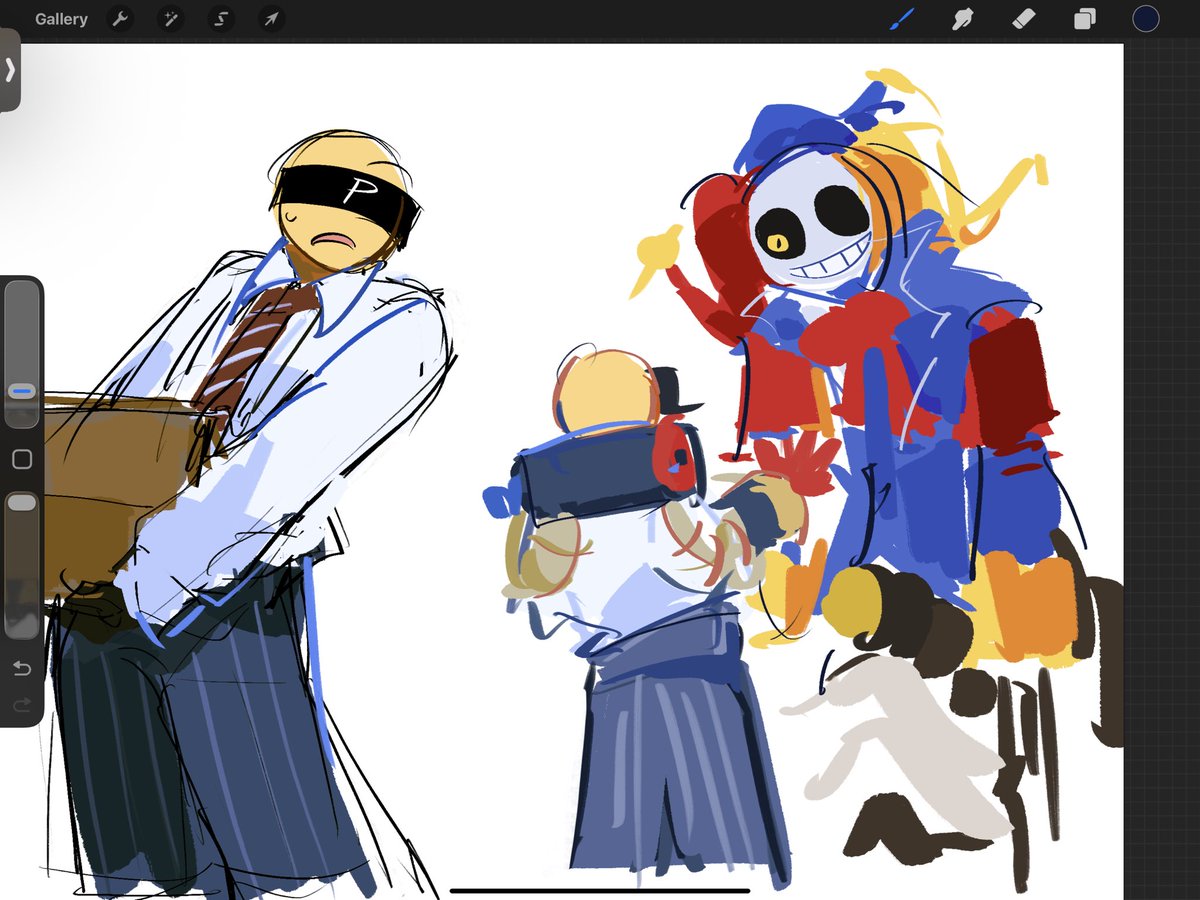Open the active dark blue color picker
Screen dimensions: 1200x900
(x=1146, y=19)
